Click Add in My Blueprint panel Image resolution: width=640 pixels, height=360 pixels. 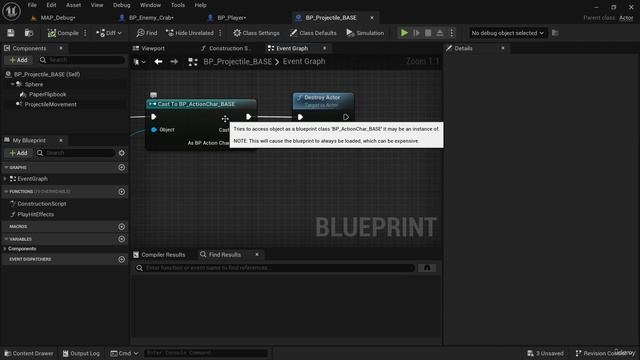tap(19, 153)
